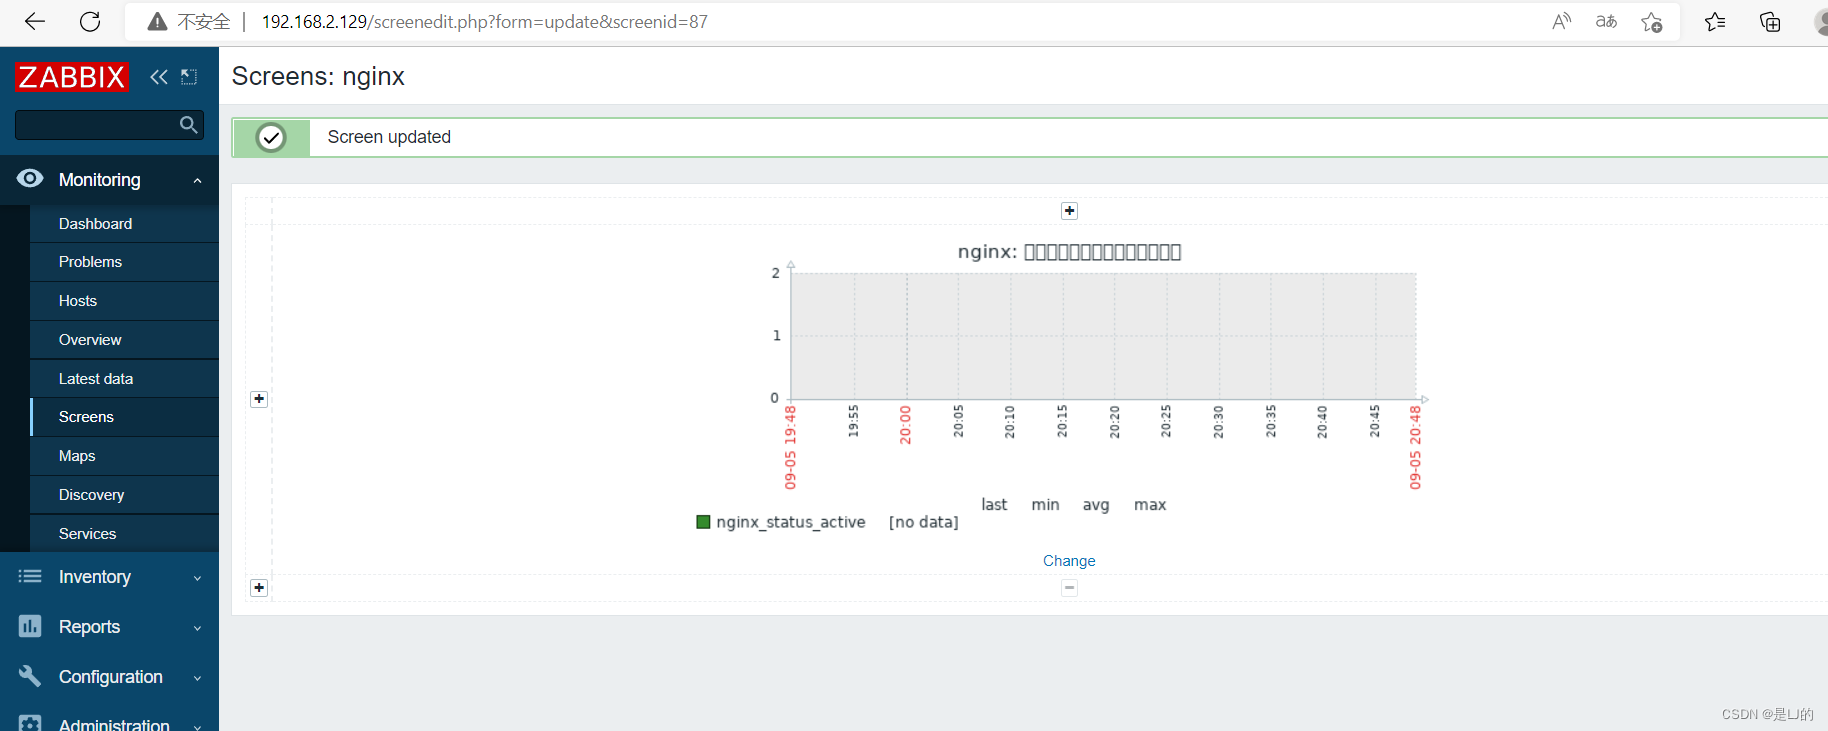Click the not-secure warning icon
This screenshot has height=731, width=1828.
coord(157,22)
